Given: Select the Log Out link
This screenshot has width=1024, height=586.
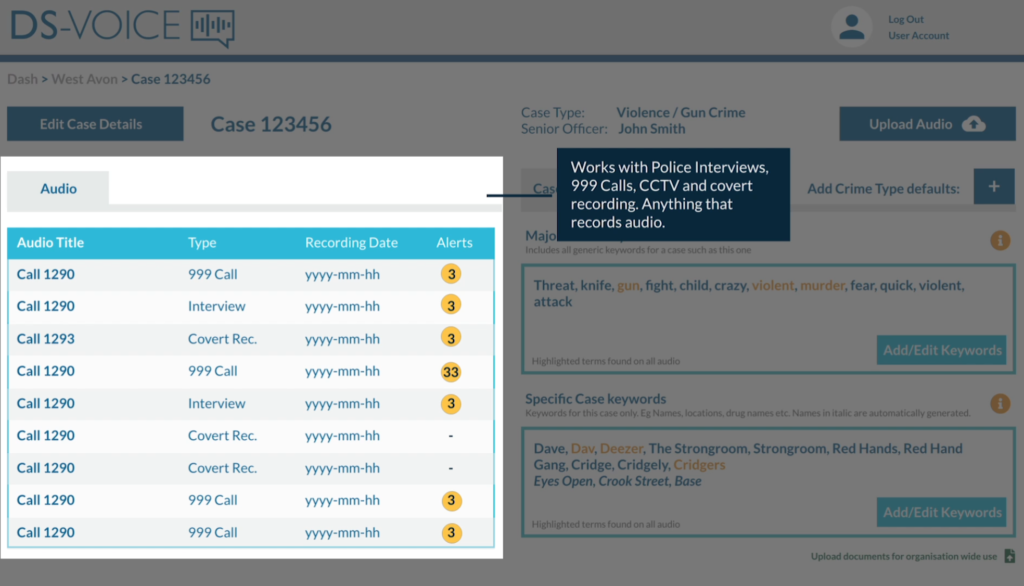Looking at the screenshot, I should pos(908,18).
